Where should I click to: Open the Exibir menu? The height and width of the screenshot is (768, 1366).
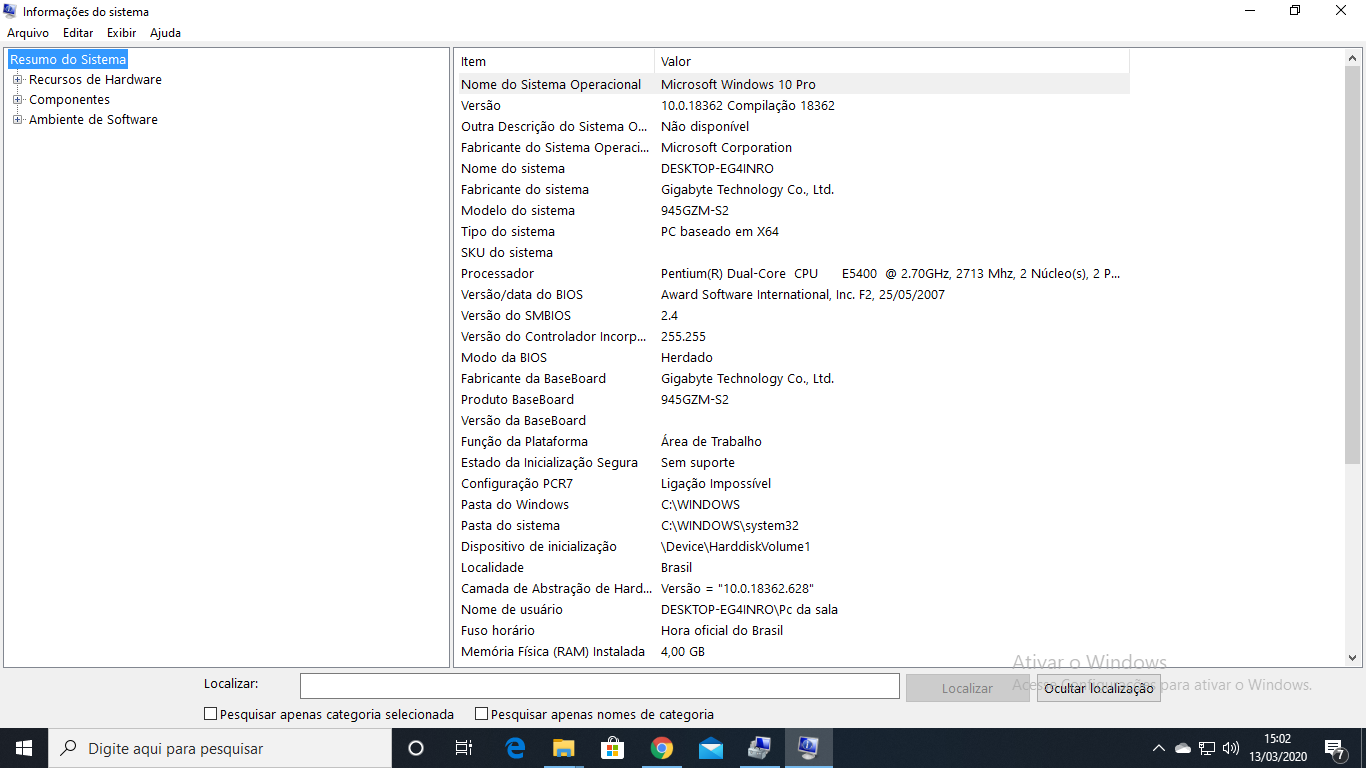[121, 33]
